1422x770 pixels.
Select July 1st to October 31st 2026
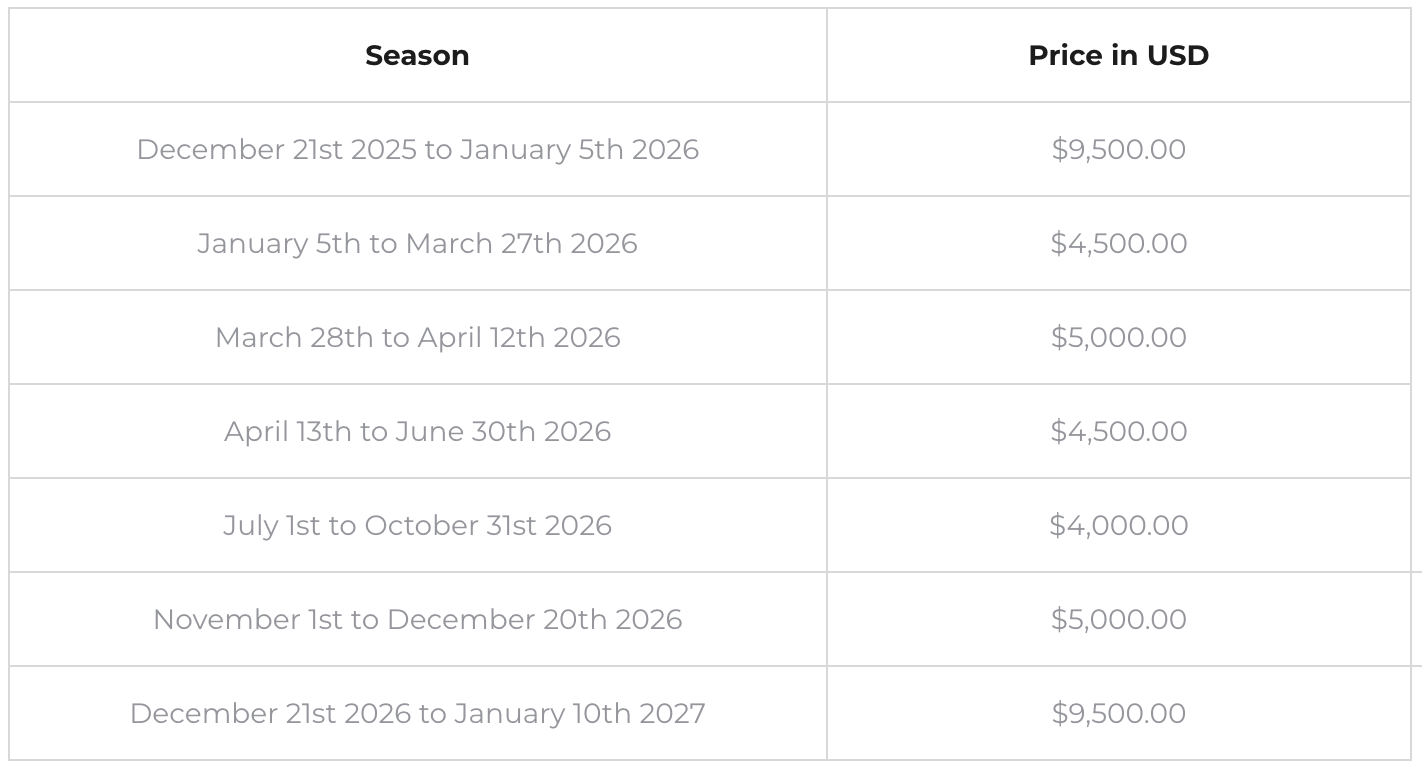tap(417, 526)
